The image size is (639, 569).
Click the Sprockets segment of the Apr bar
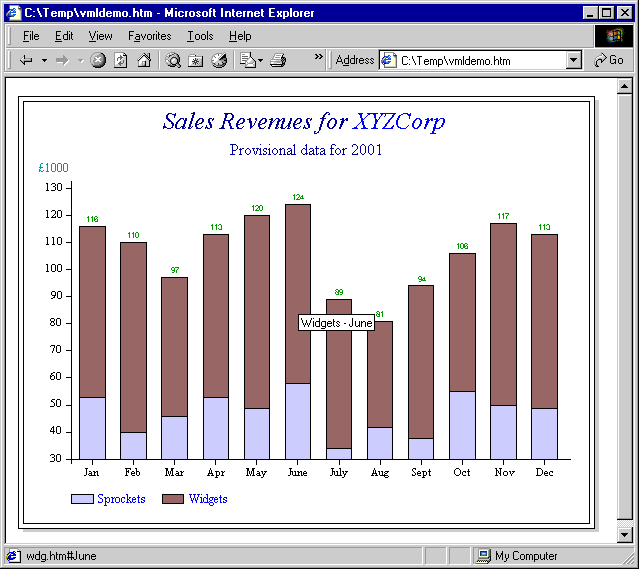pyautogui.click(x=216, y=428)
